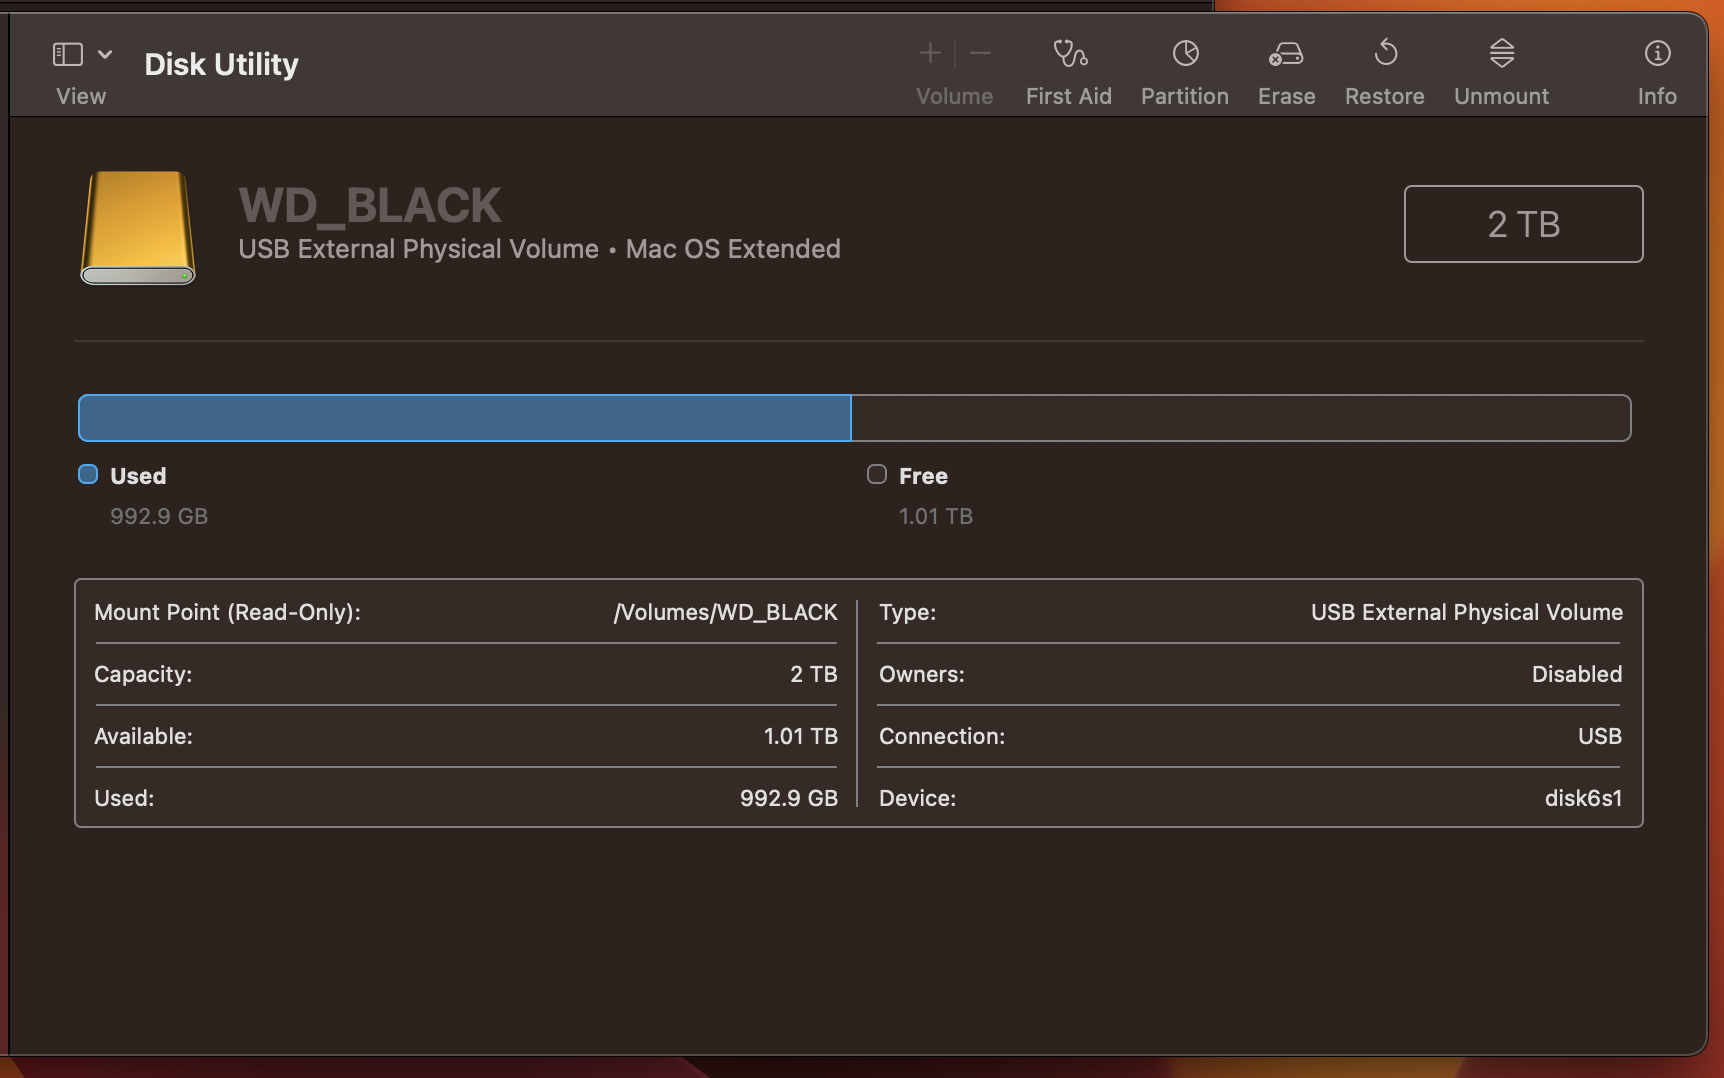Select the Restore arrow icon
This screenshot has height=1078, width=1724.
coord(1386,52)
